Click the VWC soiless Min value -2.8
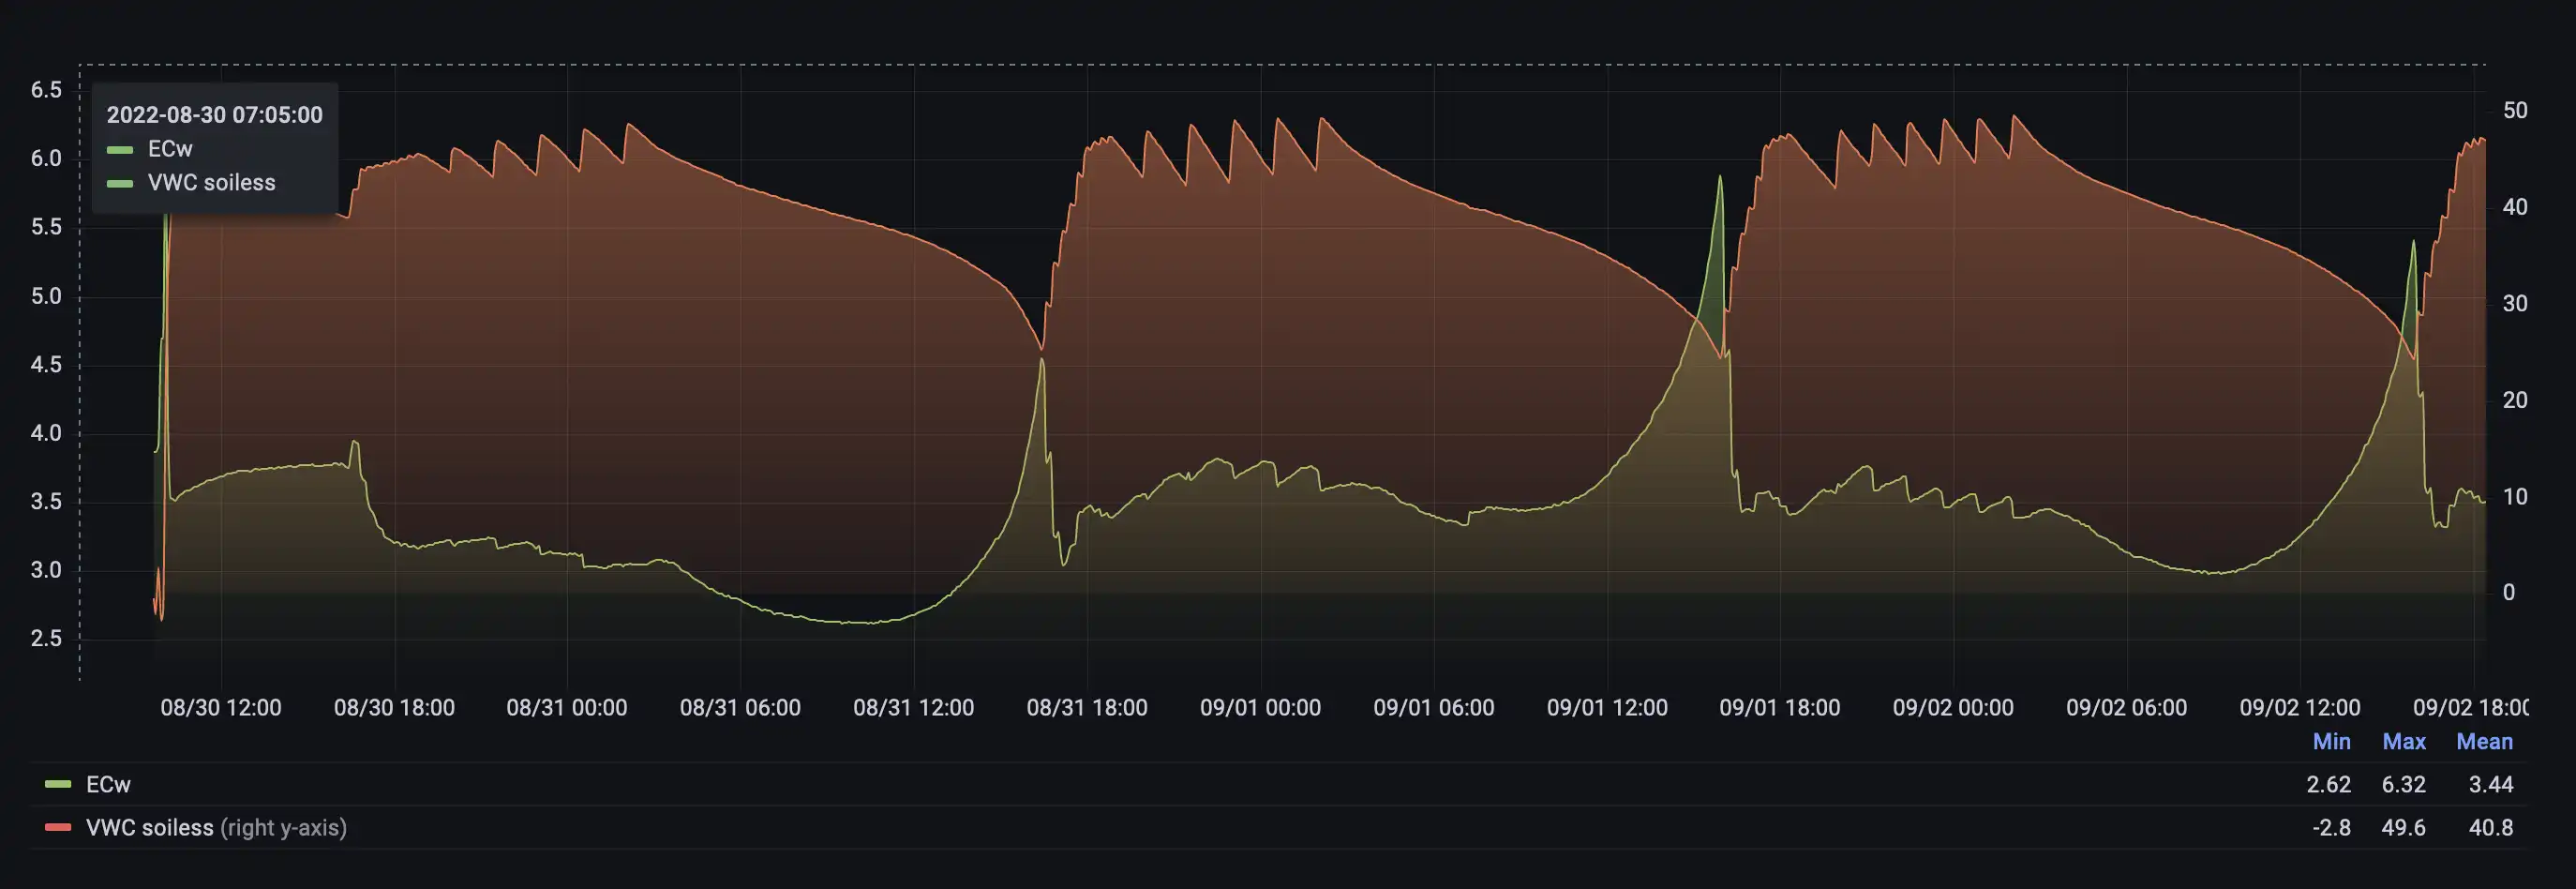Screen dimensions: 2576x889 click(2332, 828)
